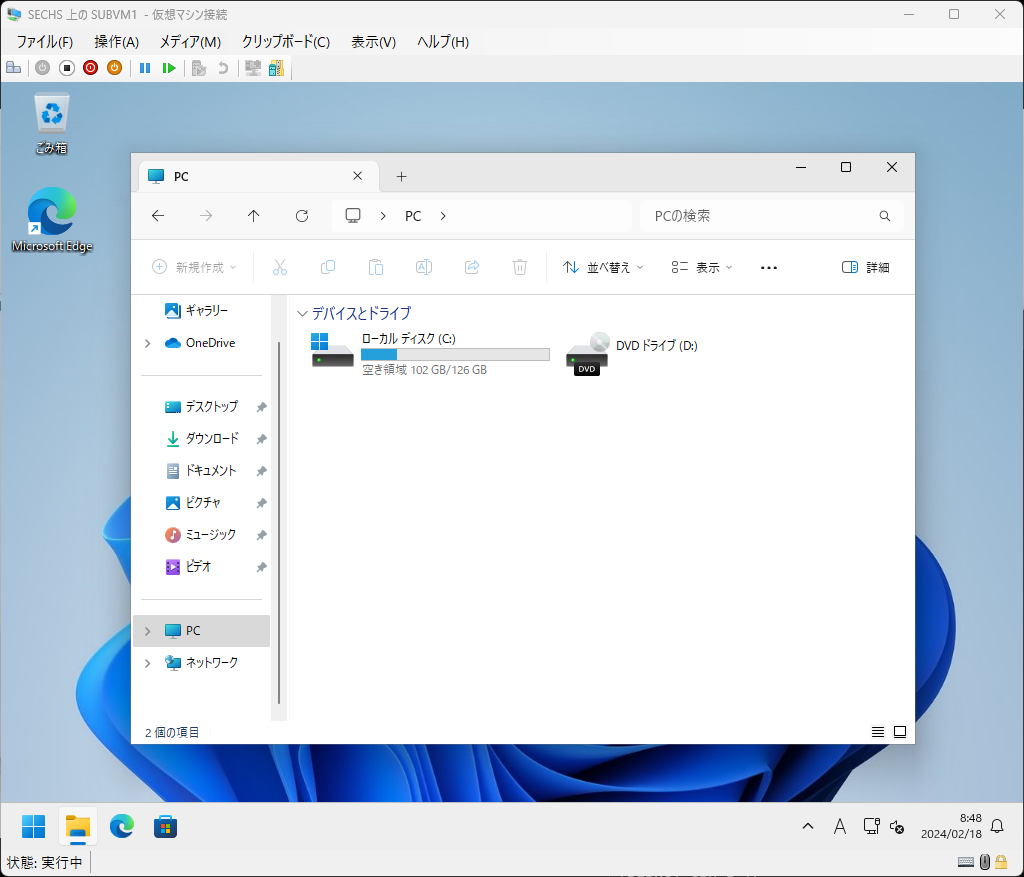Click the Share/resources icon in VM toolbar
Viewport: 1024px width, 877px height.
coord(276,68)
